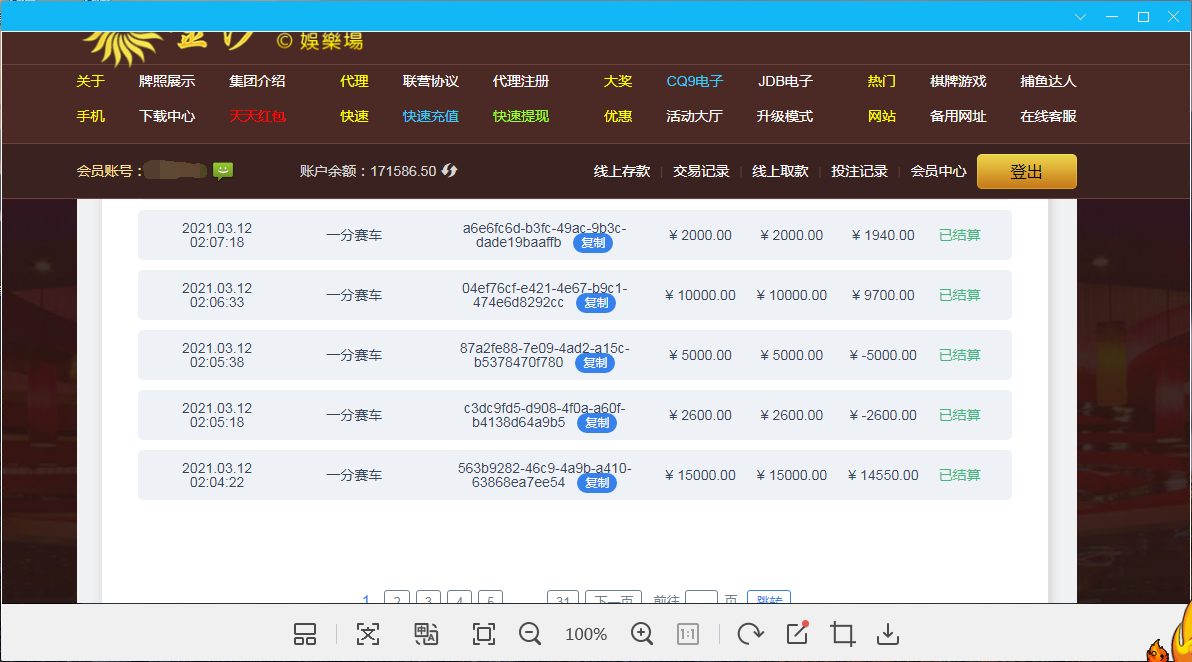The width and height of the screenshot is (1192, 662).
Task: Save the image with download icon
Action: [887, 634]
